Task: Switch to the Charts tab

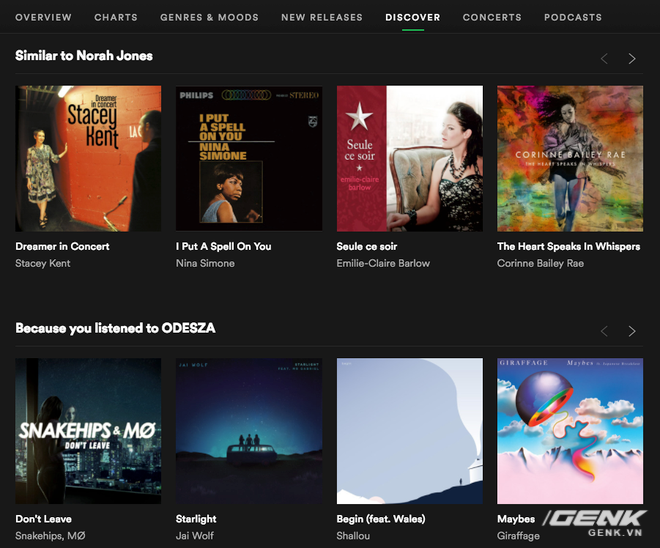Action: 116,17
